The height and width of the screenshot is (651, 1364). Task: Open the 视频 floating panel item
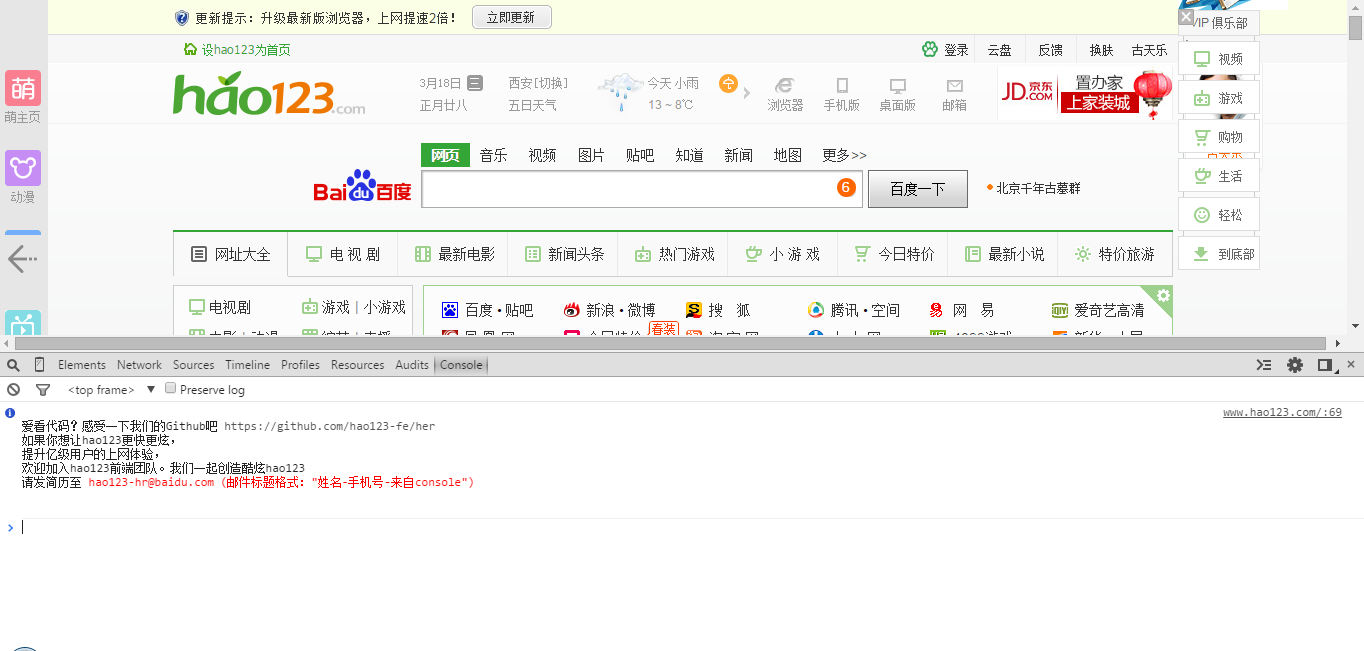(x=1218, y=59)
